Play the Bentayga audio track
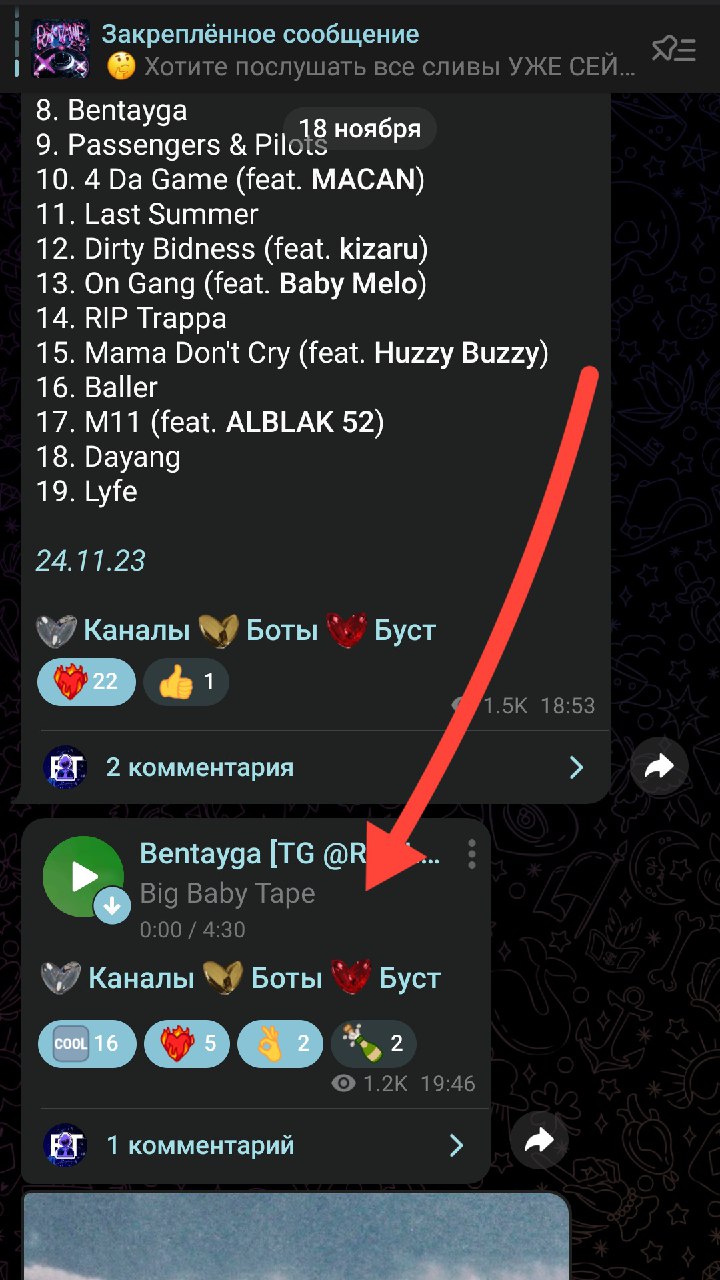The image size is (720, 1280). pyautogui.click(x=83, y=877)
